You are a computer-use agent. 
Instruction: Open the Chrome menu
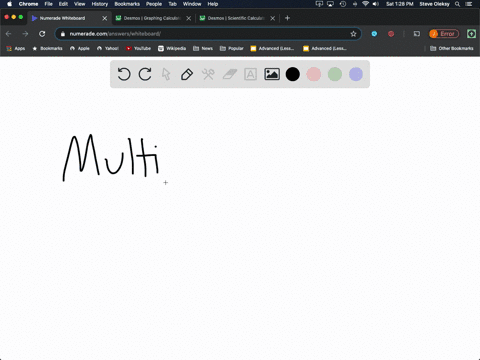(28, 4)
